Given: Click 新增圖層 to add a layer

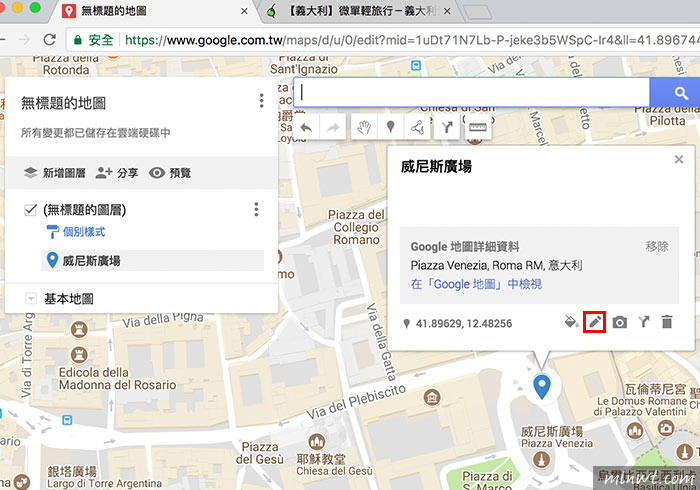Looking at the screenshot, I should coord(54,173).
